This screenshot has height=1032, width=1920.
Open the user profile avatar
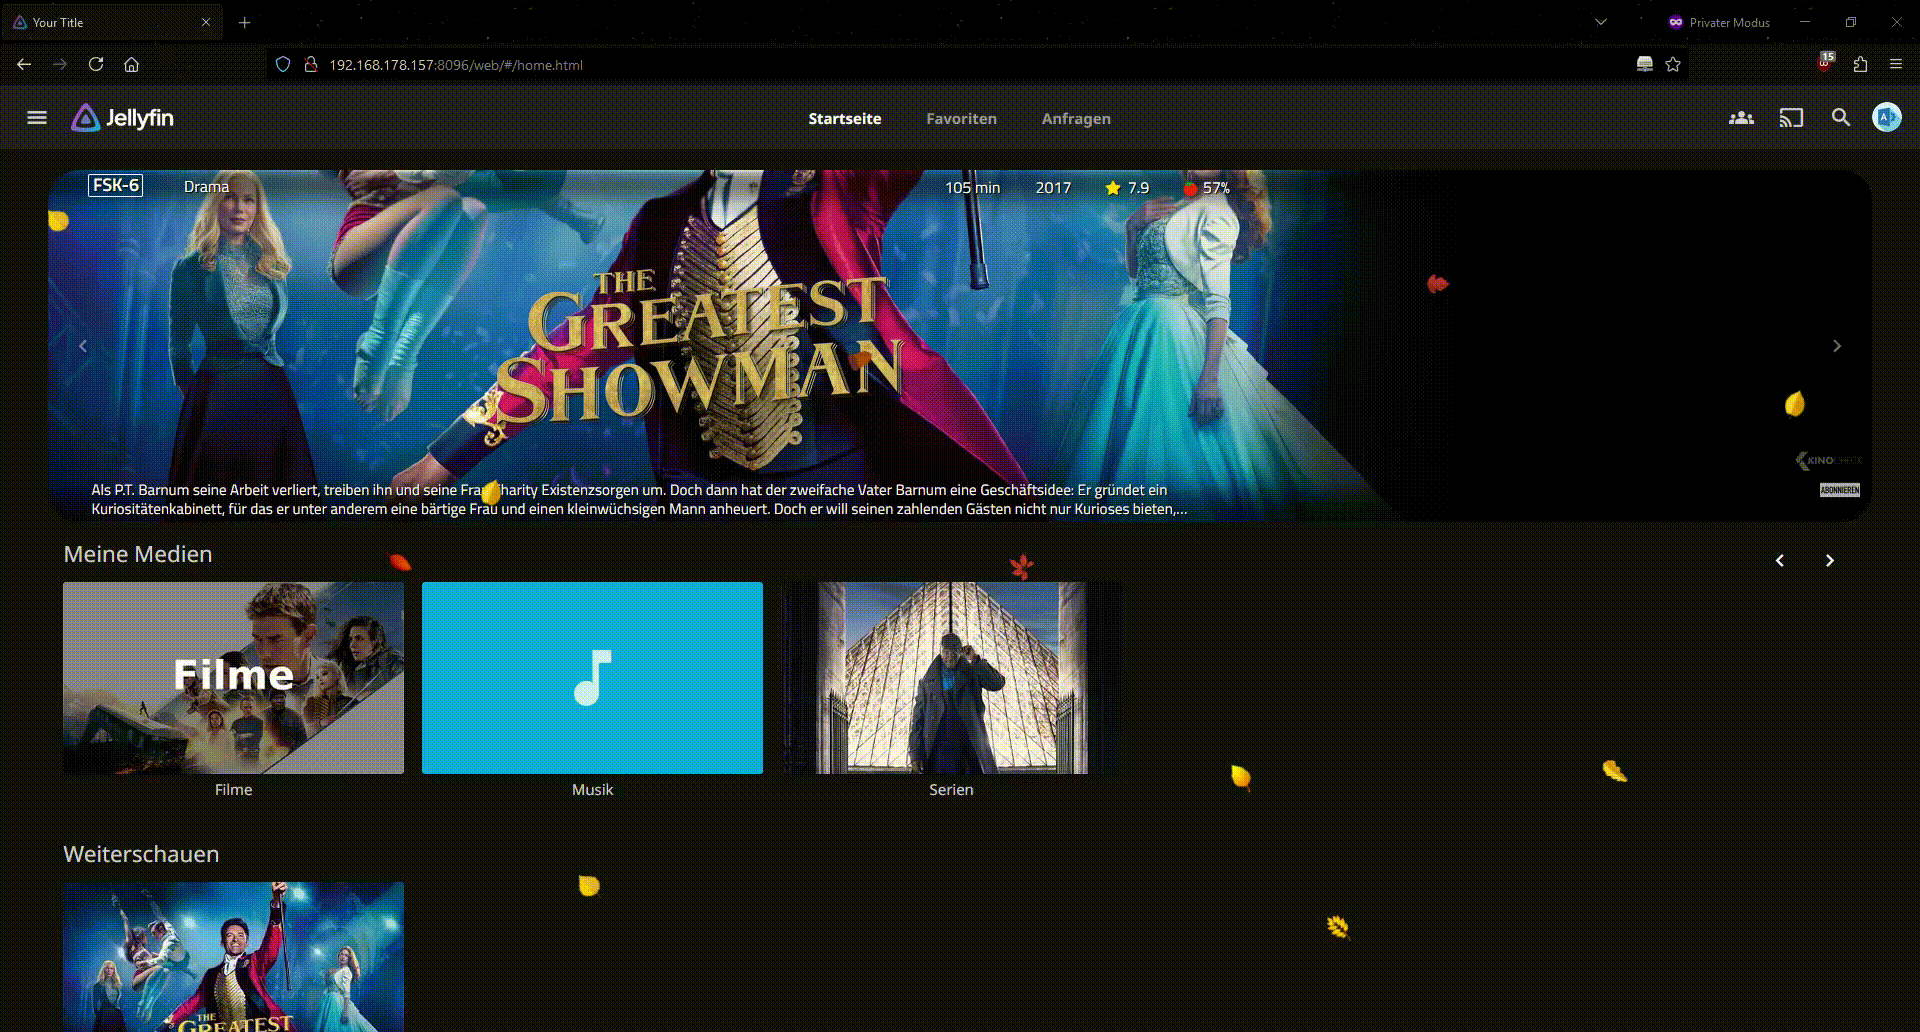pyautogui.click(x=1887, y=118)
